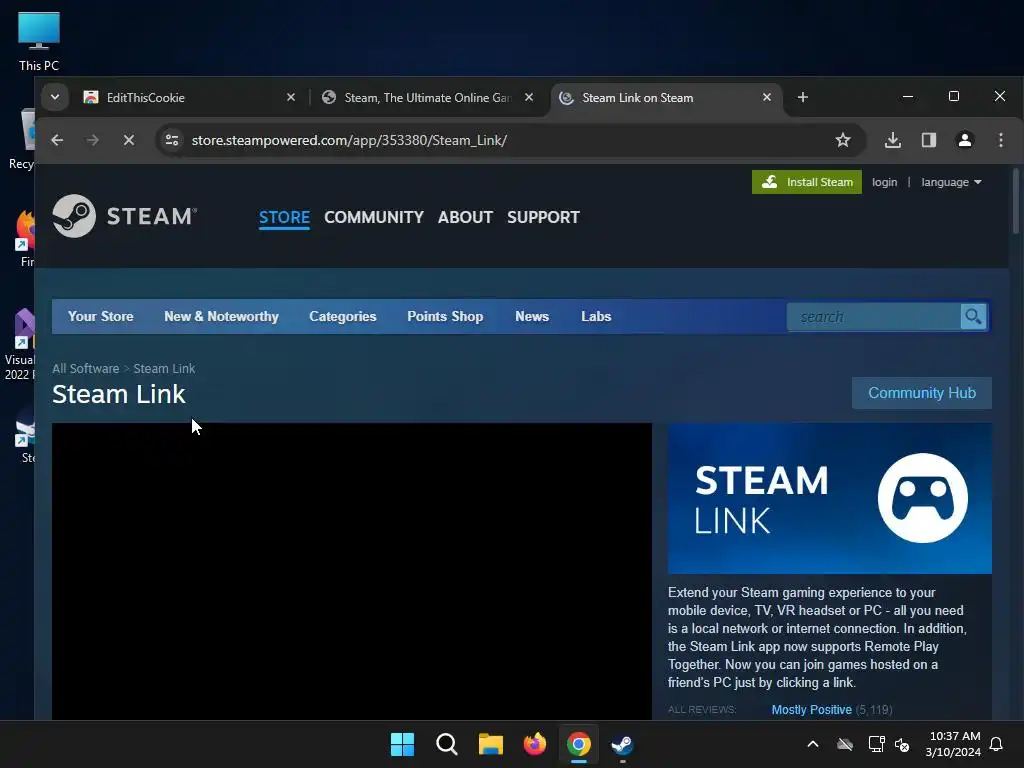The height and width of the screenshot is (768, 1024).
Task: Open Windows Start menu
Action: pyautogui.click(x=402, y=744)
